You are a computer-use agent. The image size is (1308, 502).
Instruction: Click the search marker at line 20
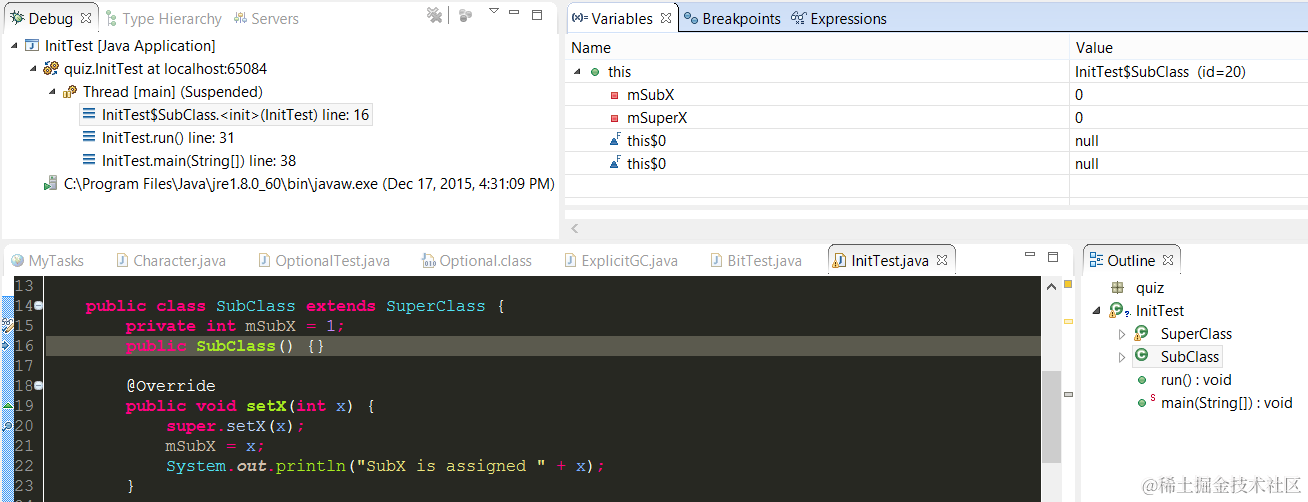tap(7, 426)
